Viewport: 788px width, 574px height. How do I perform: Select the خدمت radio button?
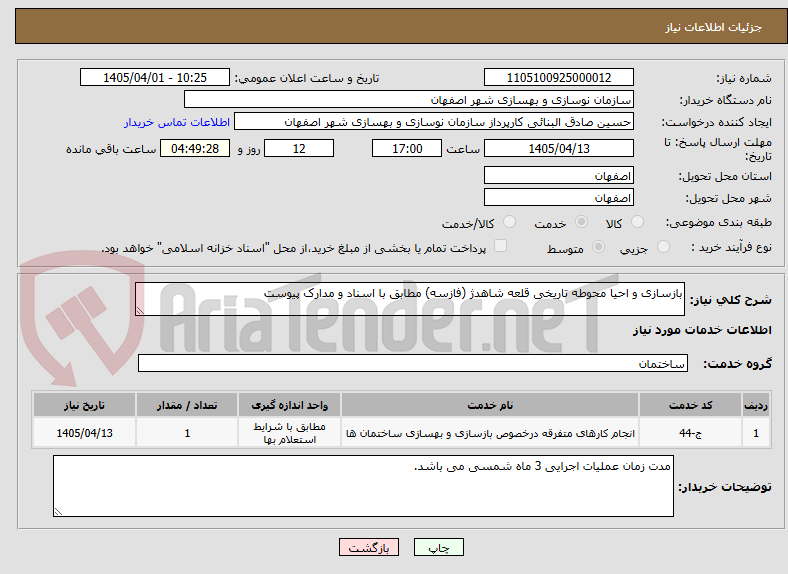pos(581,222)
